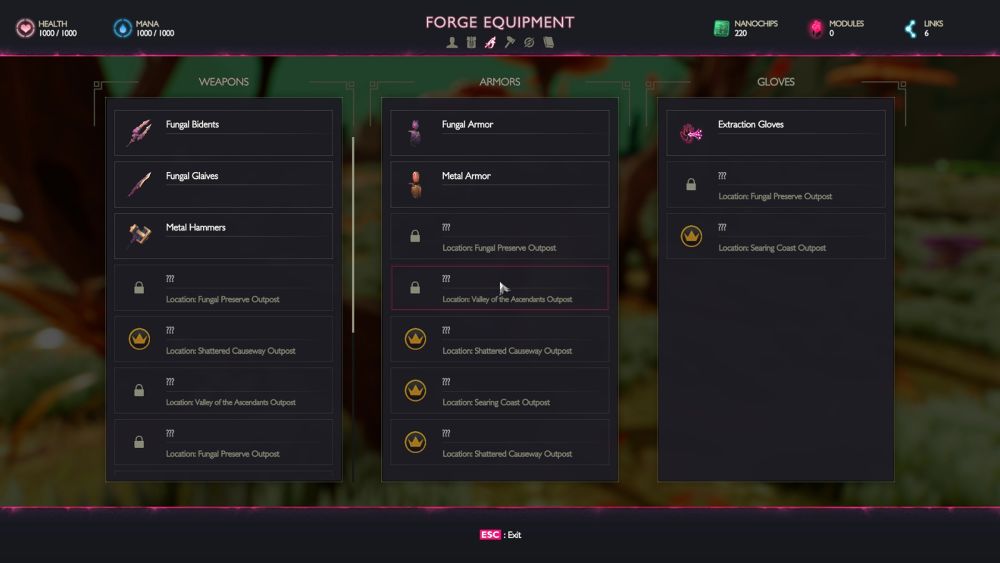Screen dimensions: 1000x563
Task: Click the weapons list scrollbar
Action: (x=353, y=234)
